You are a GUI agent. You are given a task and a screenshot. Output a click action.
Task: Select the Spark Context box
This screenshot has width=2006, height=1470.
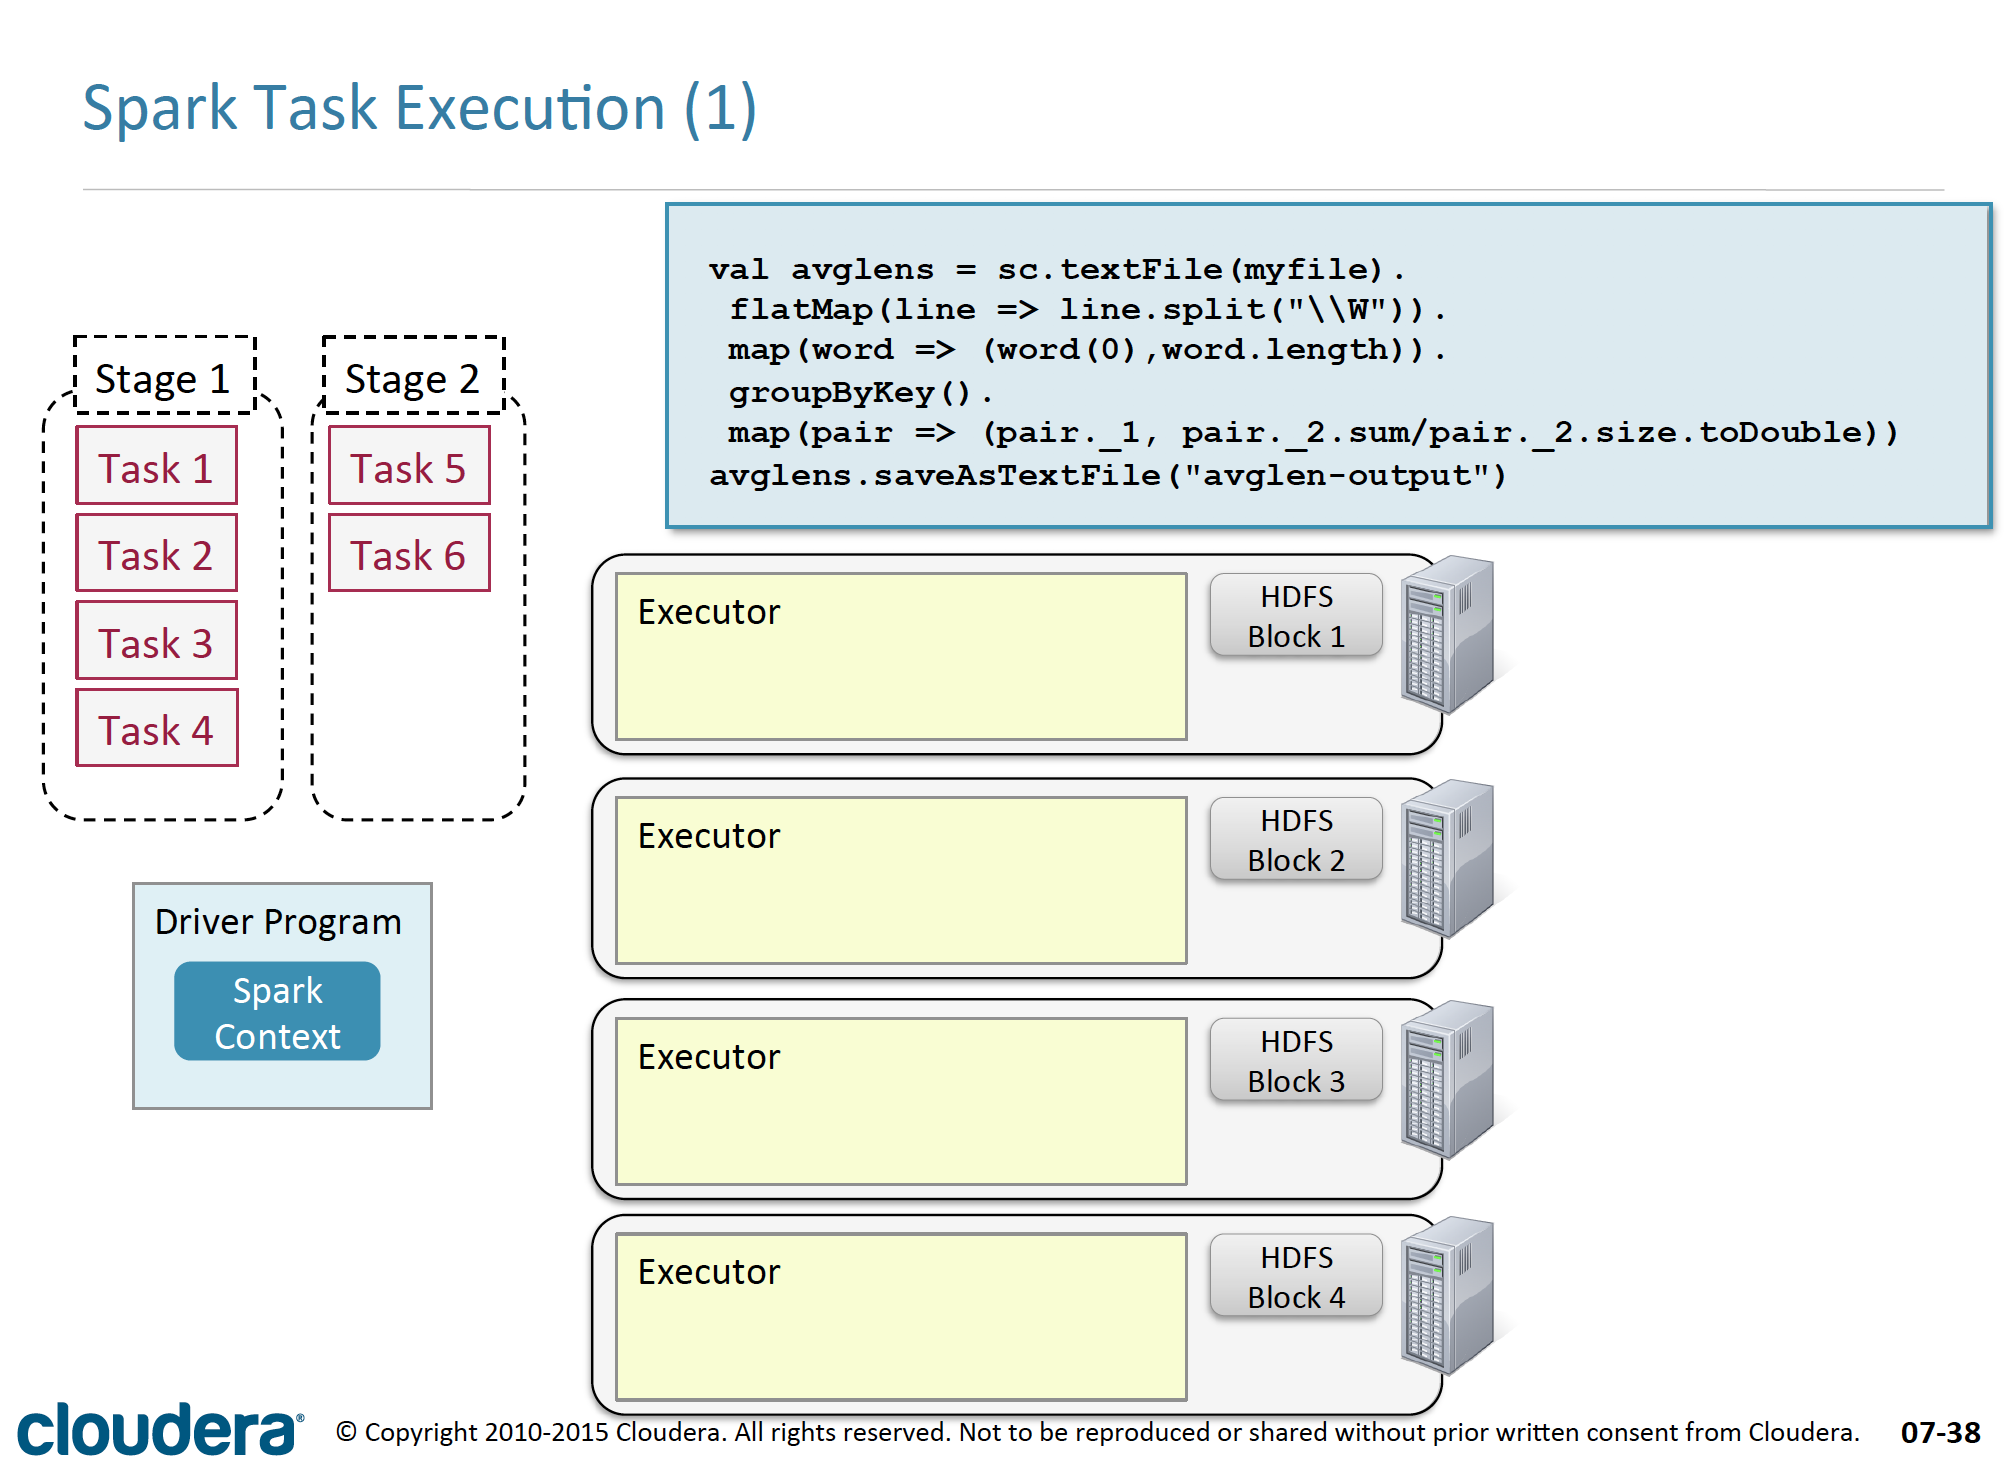(277, 1012)
